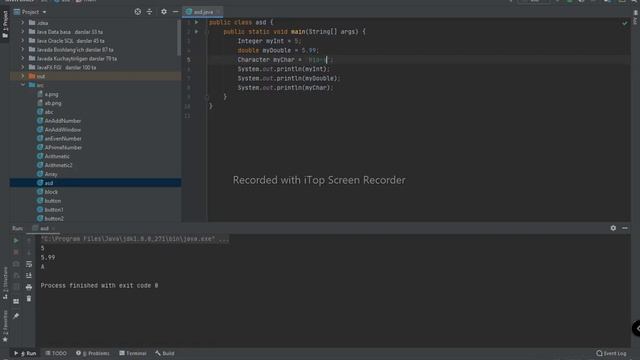The image size is (640, 360).
Task: Click the scroll to end icon in Run console
Action: pos(29,276)
